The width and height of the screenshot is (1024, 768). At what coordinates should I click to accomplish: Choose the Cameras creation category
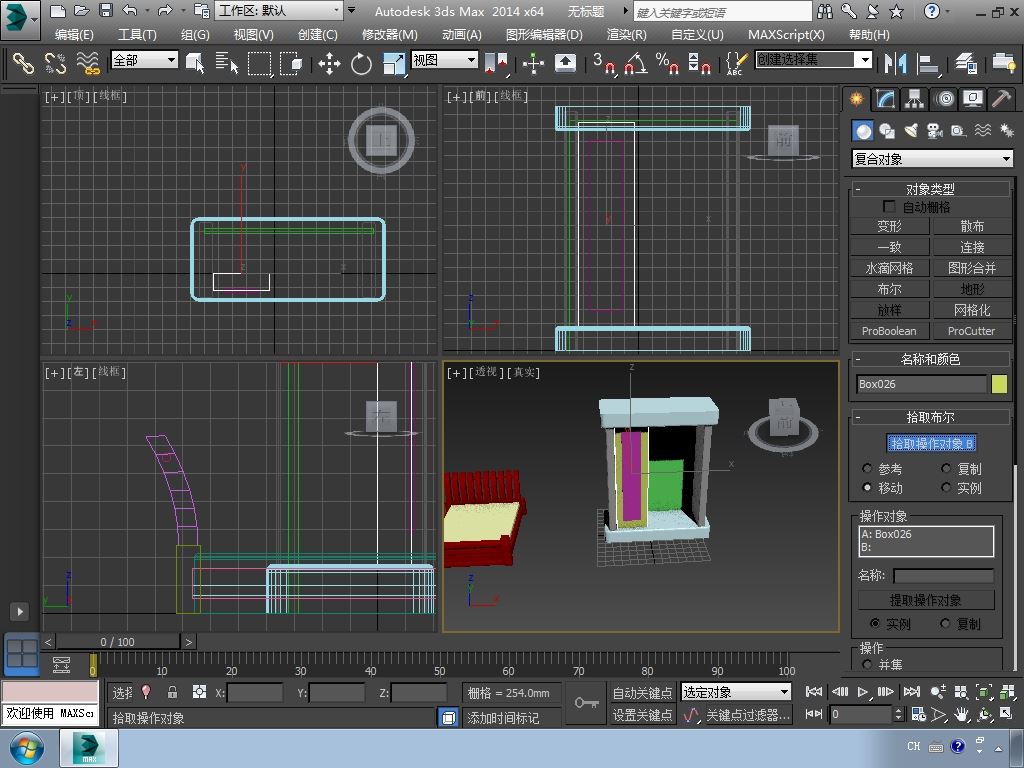pos(934,131)
